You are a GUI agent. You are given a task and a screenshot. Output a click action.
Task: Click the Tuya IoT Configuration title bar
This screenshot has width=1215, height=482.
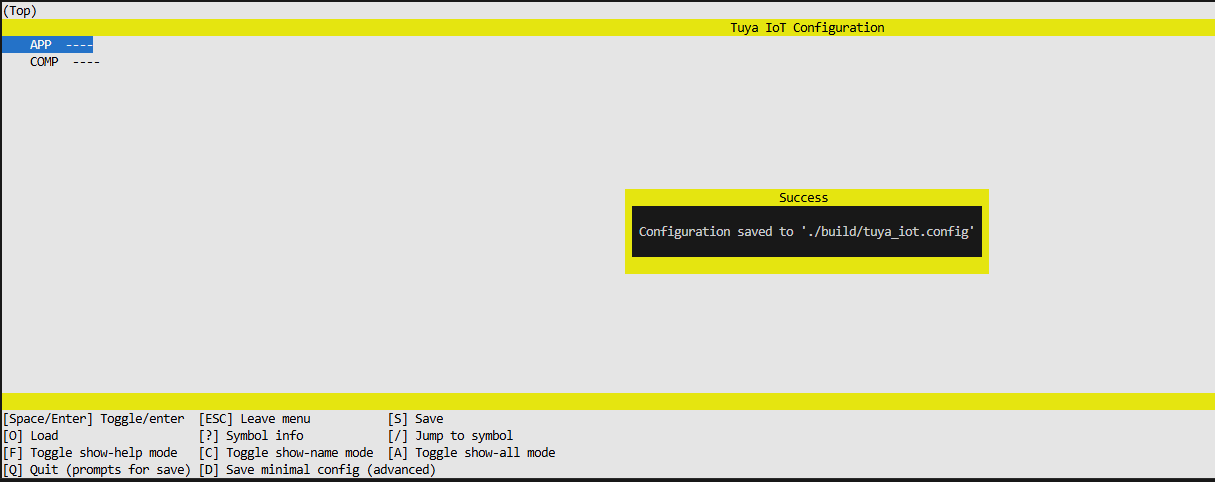pos(807,28)
